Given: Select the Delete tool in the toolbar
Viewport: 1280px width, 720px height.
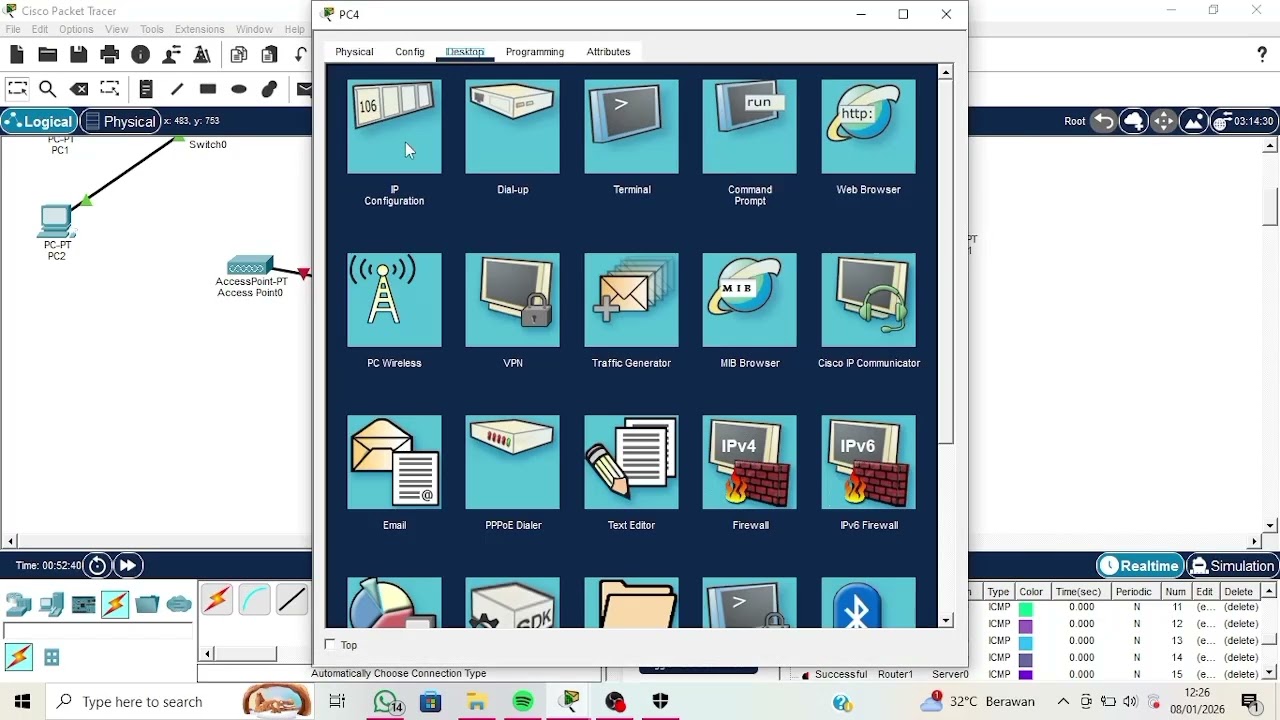Looking at the screenshot, I should click(79, 89).
